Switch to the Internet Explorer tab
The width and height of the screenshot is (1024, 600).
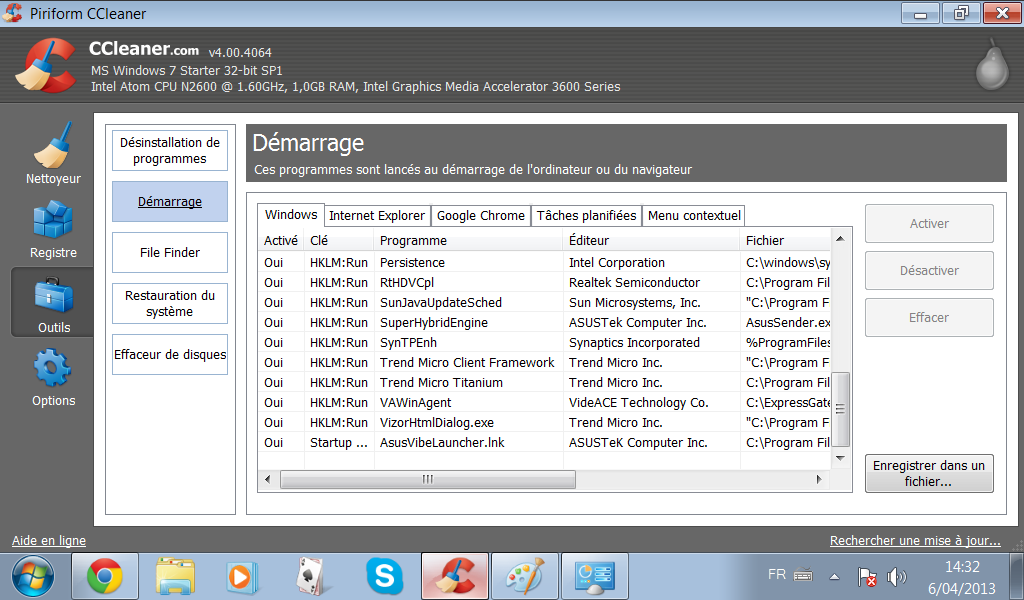[x=377, y=215]
